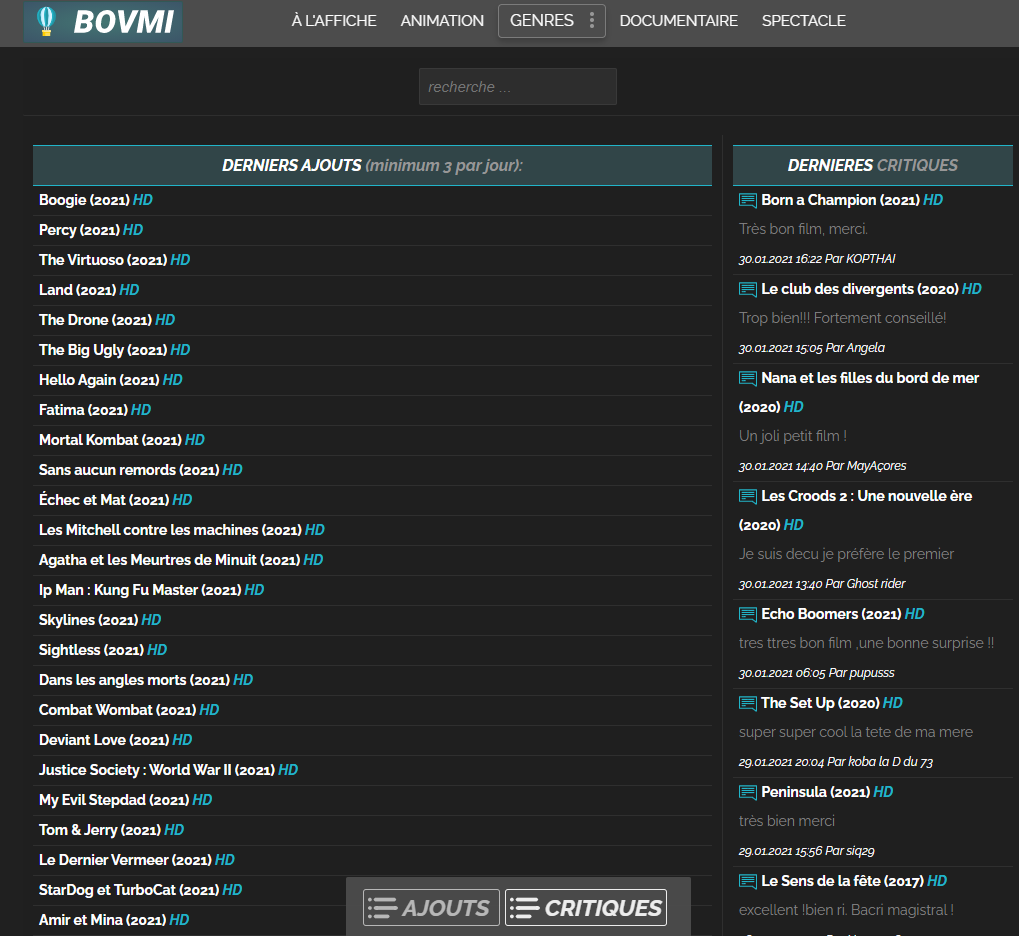Screen dimensions: 1019x936
Task: Open Agatha et les Meurtres de Minuit
Action: pos(181,560)
